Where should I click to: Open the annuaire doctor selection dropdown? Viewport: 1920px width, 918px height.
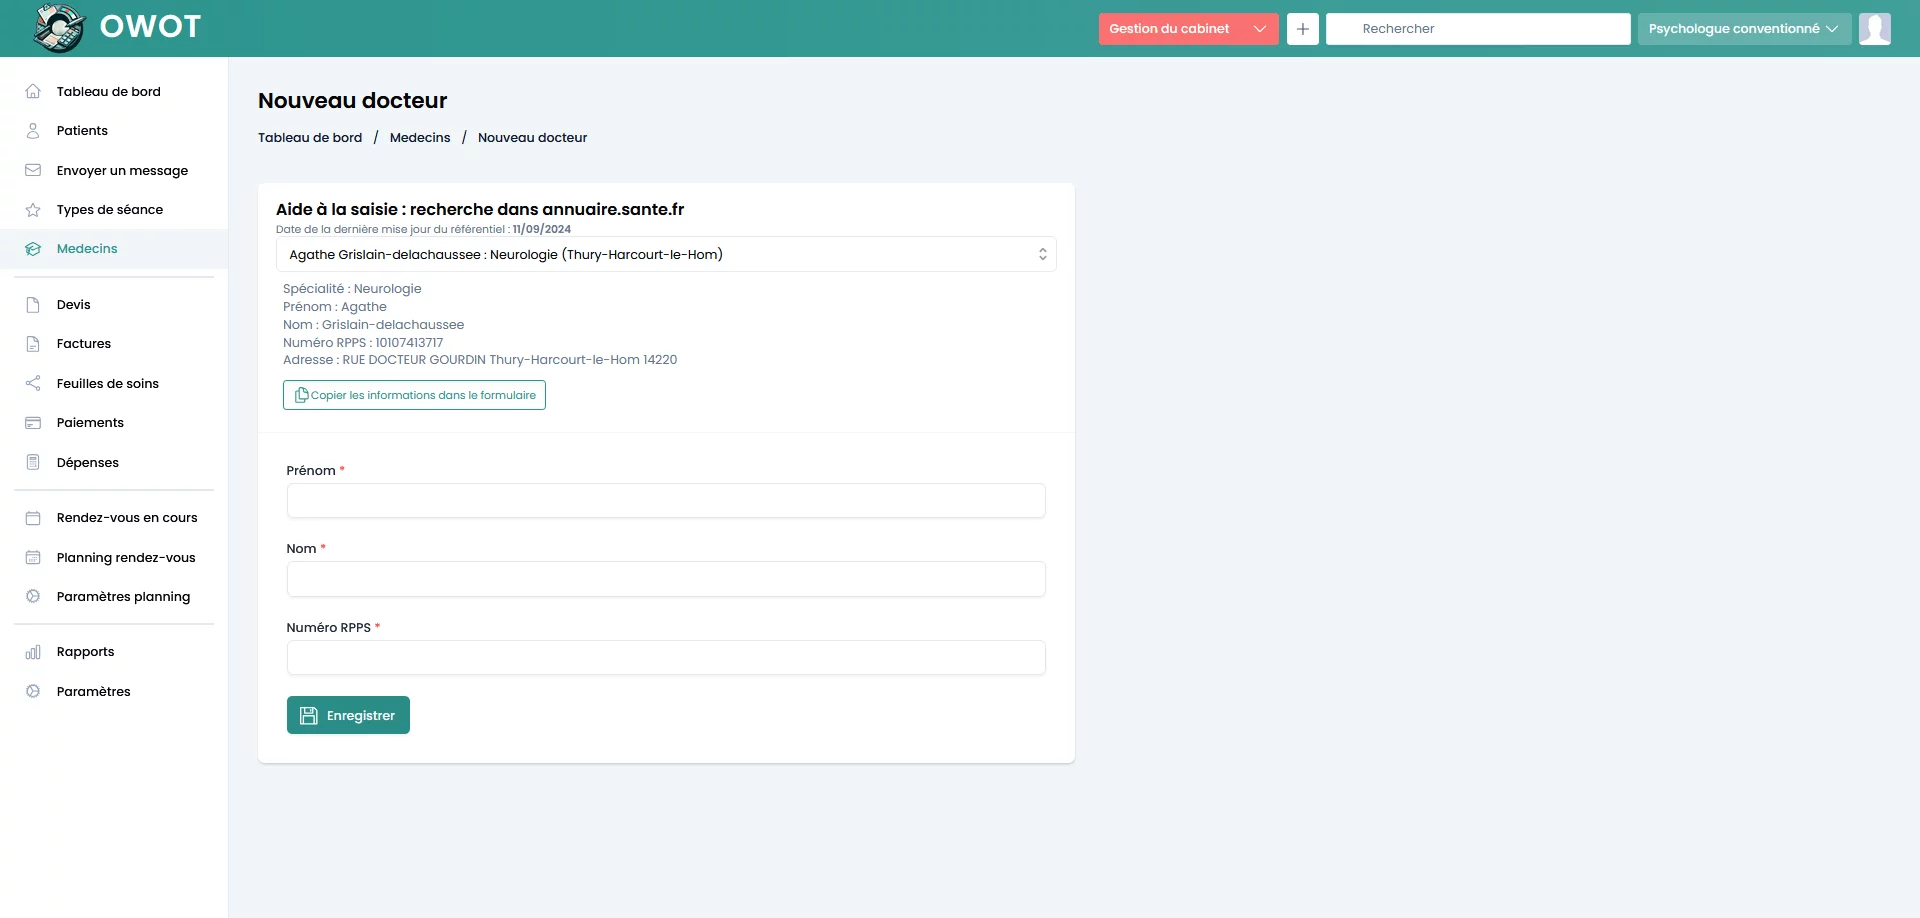tap(666, 254)
